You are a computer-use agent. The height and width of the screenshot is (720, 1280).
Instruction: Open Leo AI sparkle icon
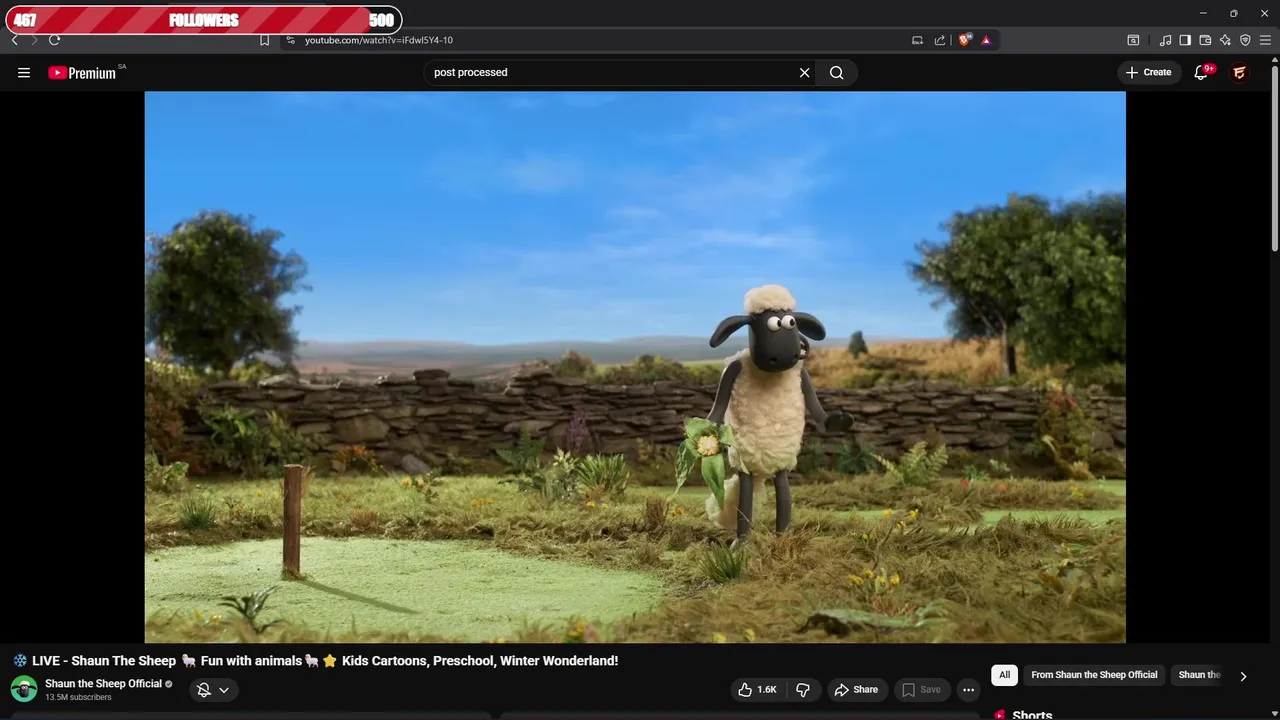click(1225, 40)
